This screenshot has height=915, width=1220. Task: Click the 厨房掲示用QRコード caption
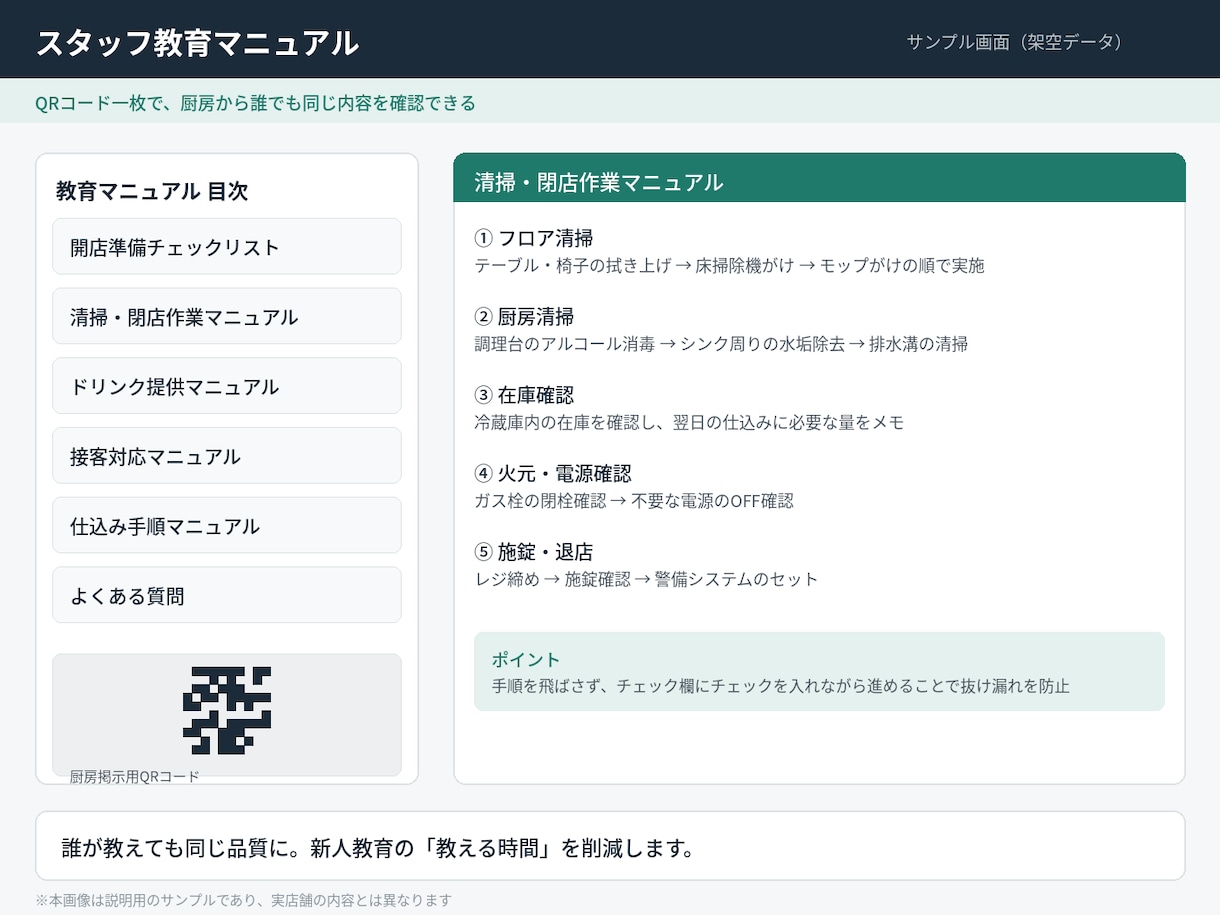click(135, 777)
